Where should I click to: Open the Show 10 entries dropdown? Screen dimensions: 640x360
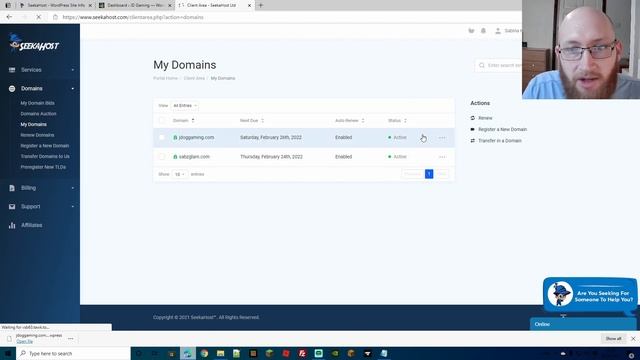coord(180,174)
